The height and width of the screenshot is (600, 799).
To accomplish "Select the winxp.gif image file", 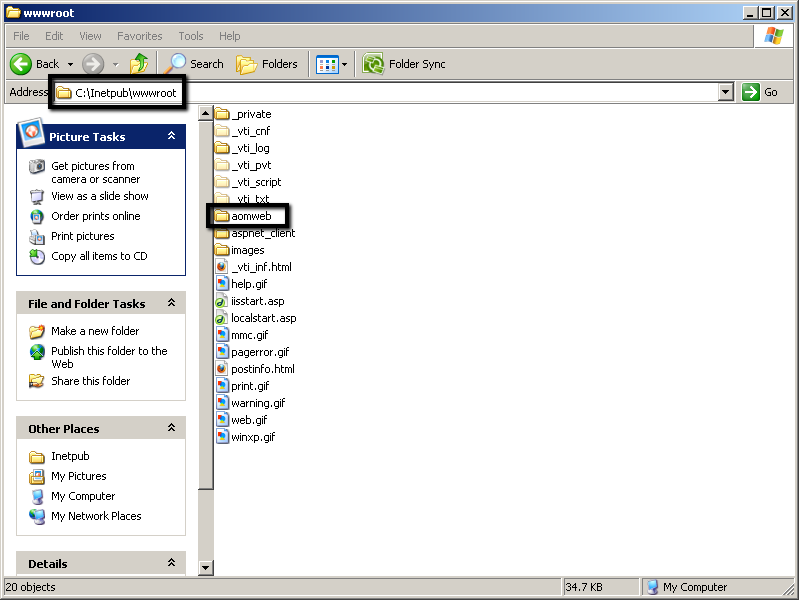I will [x=252, y=437].
